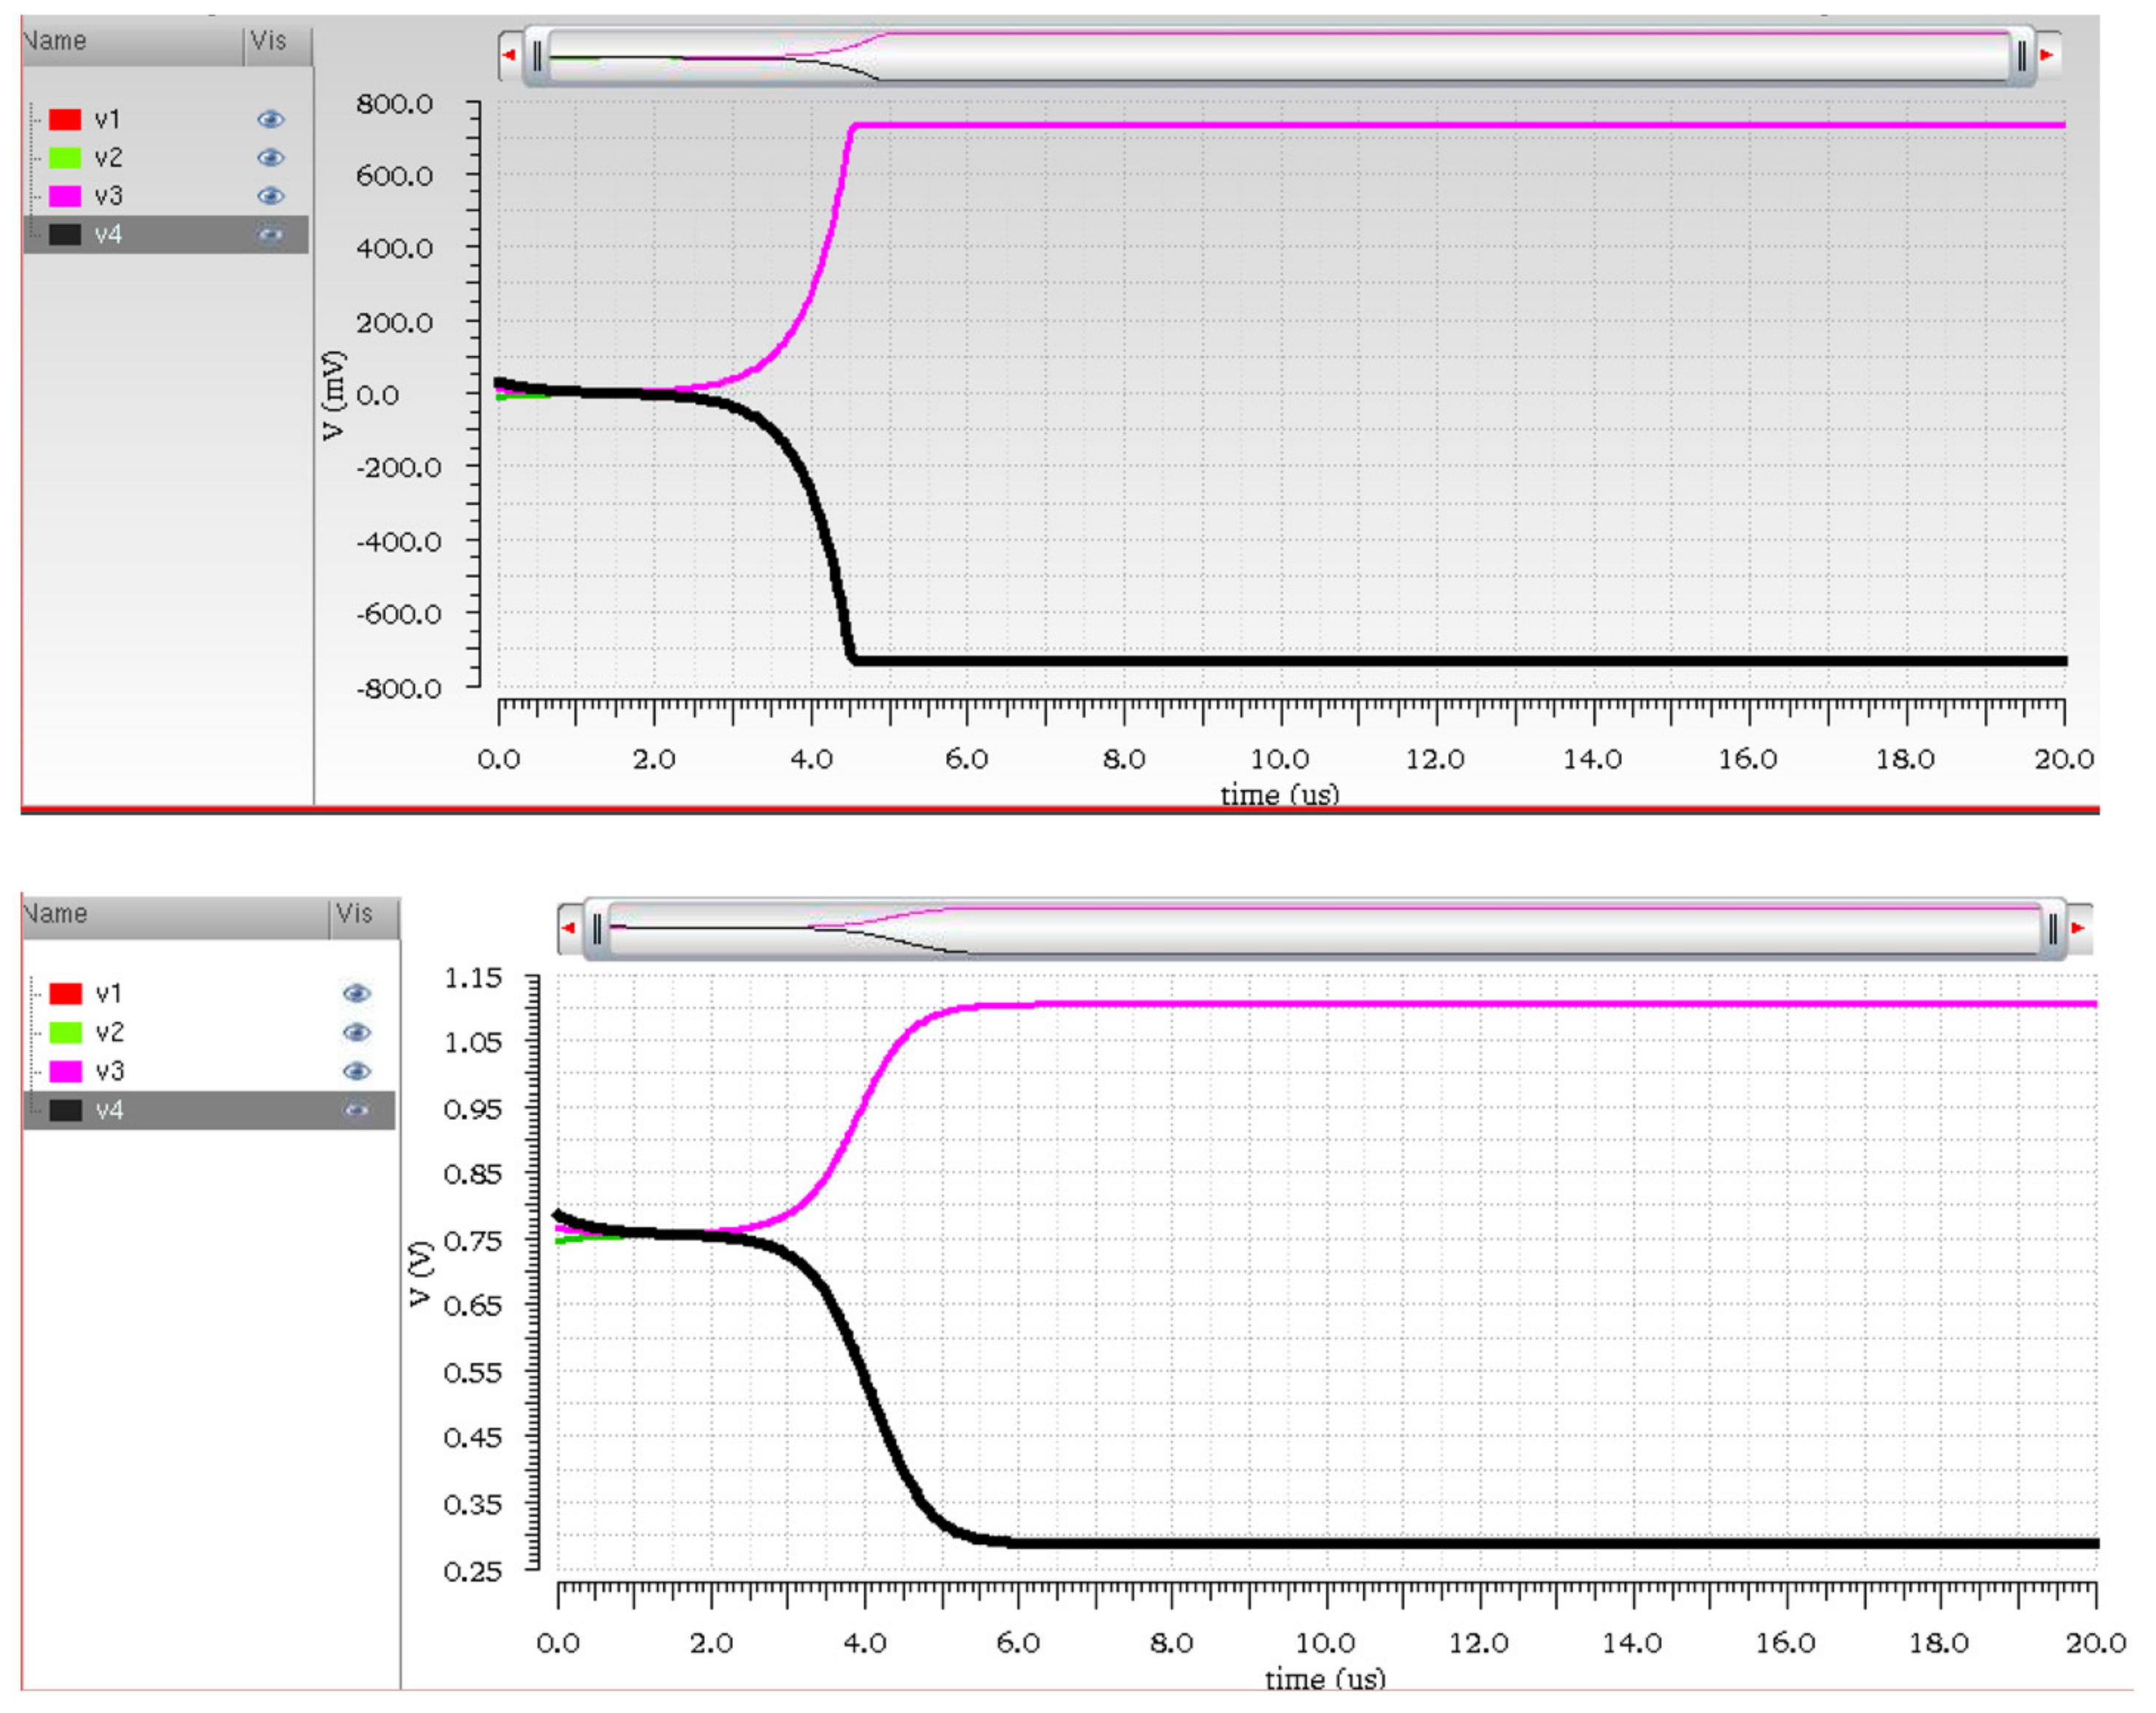Click Vis column header in lower panel
Screen dimensions: 2156x1713
(x=355, y=914)
